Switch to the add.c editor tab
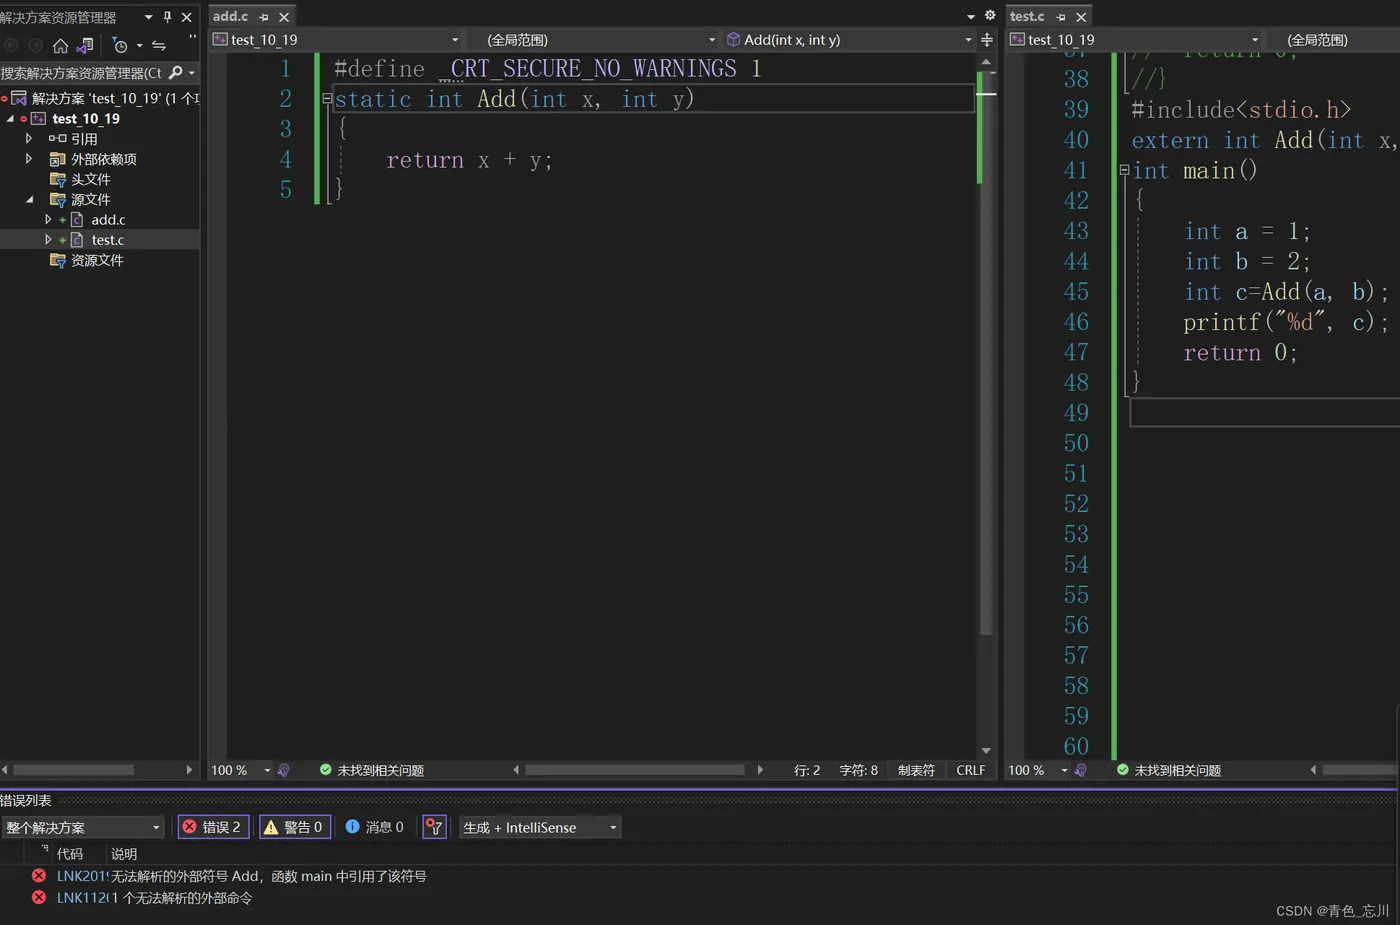This screenshot has height=925, width=1400. (231, 16)
